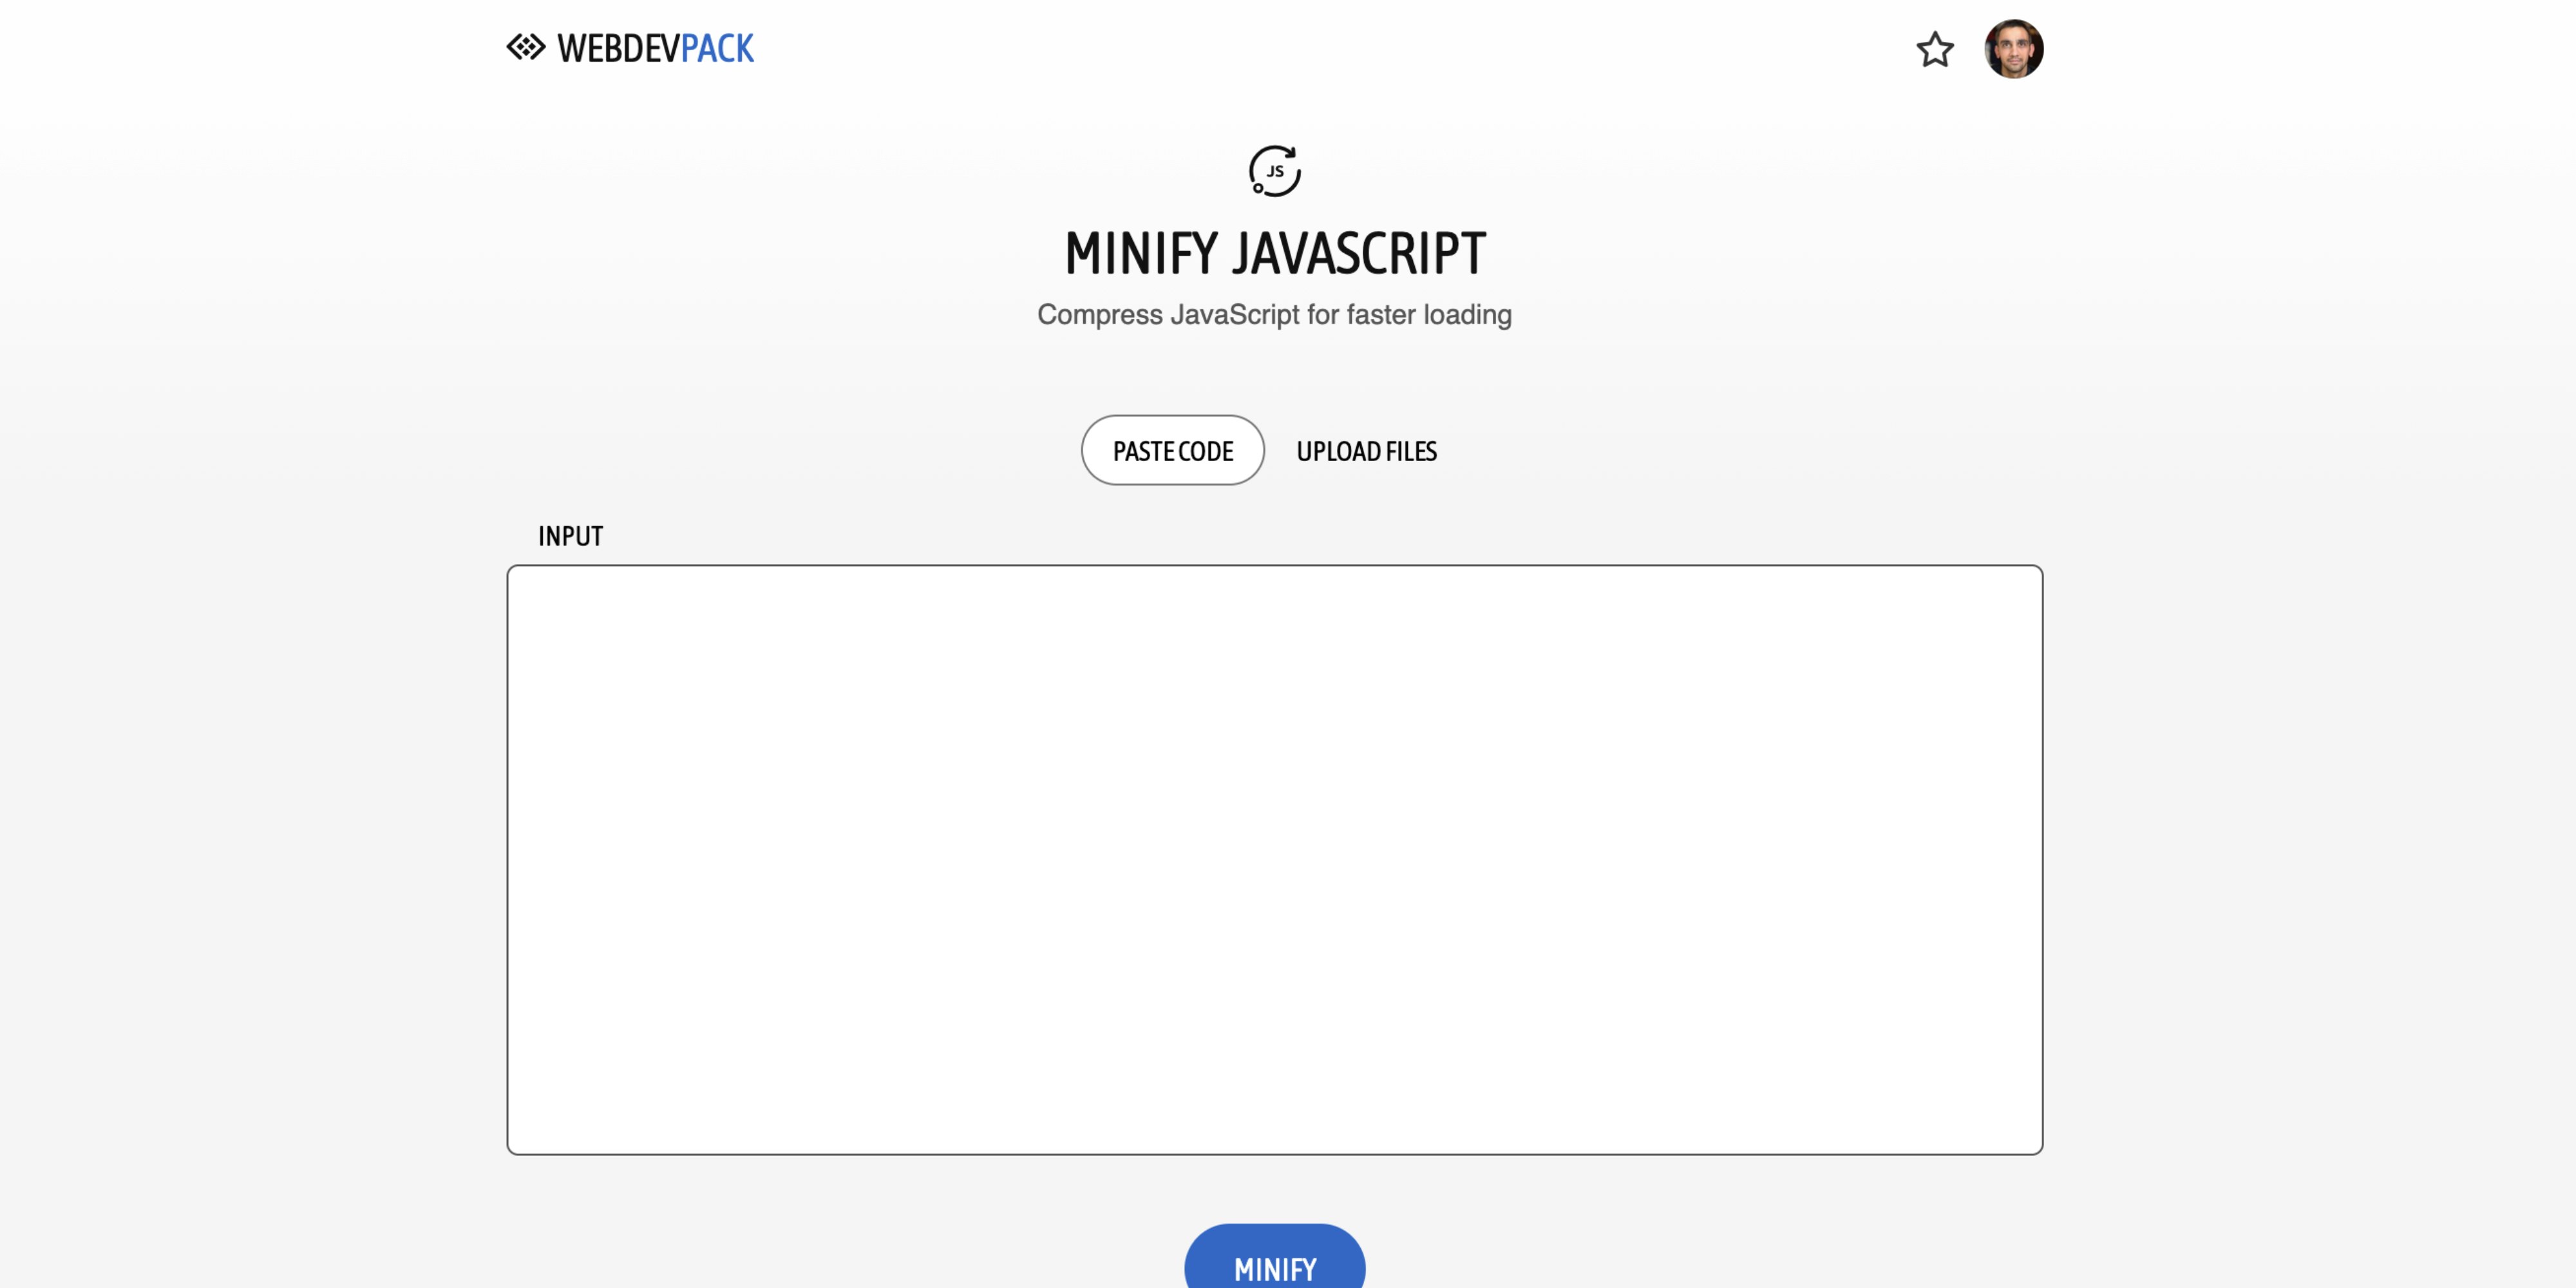The image size is (2576, 1288).
Task: Click the Minify JavaScript heading
Action: coord(1275,254)
